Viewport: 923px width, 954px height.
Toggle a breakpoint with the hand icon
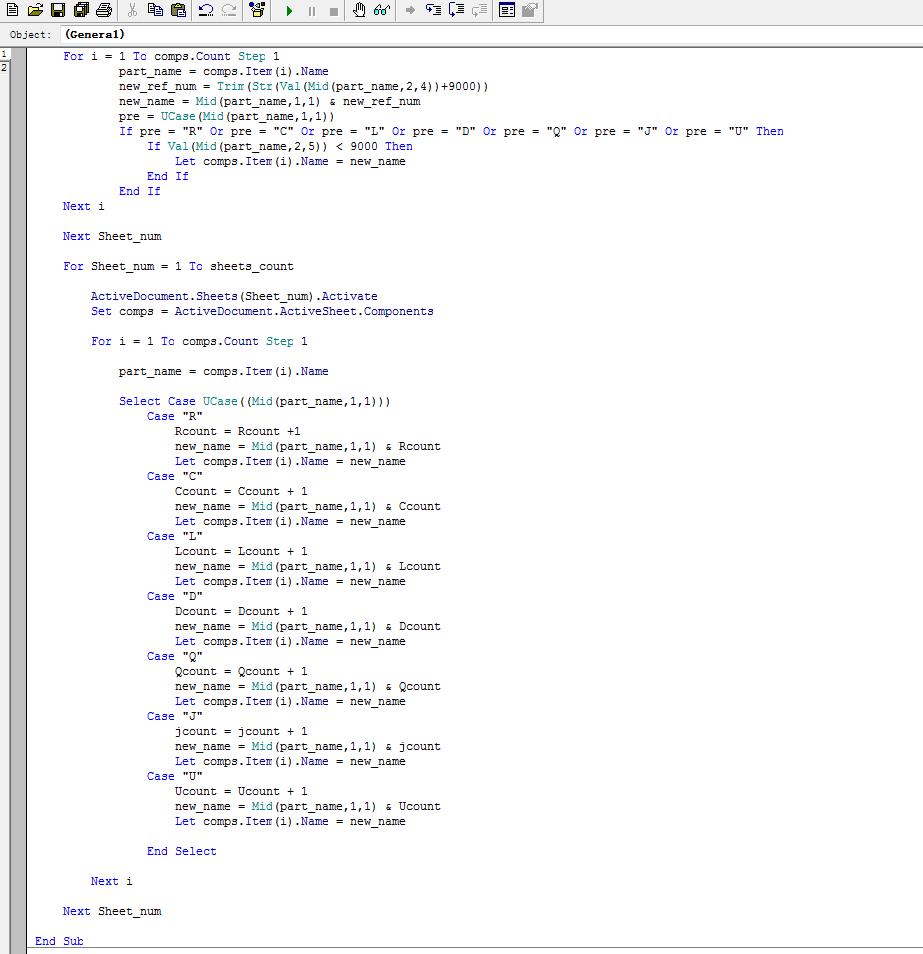[x=359, y=11]
